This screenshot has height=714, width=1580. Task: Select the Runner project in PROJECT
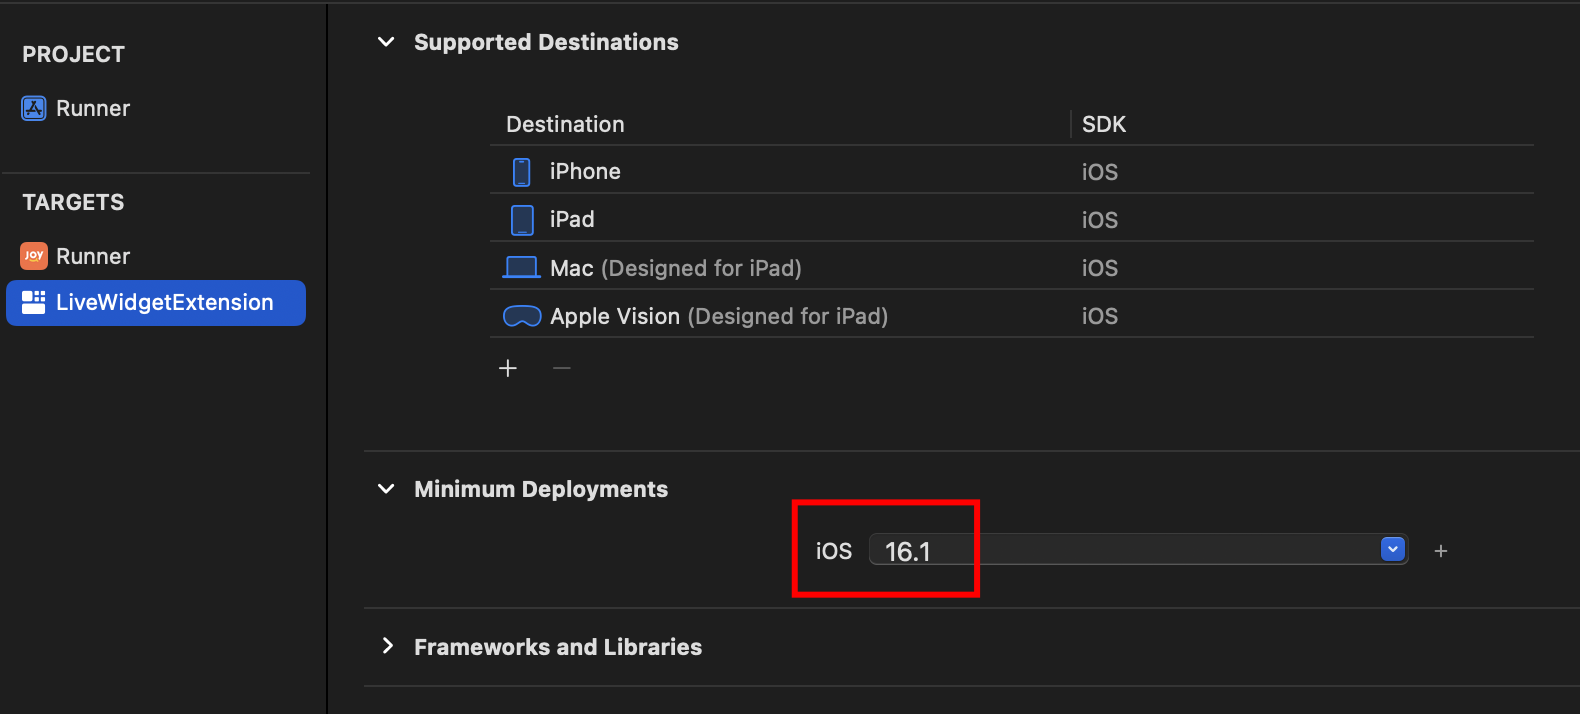(93, 108)
